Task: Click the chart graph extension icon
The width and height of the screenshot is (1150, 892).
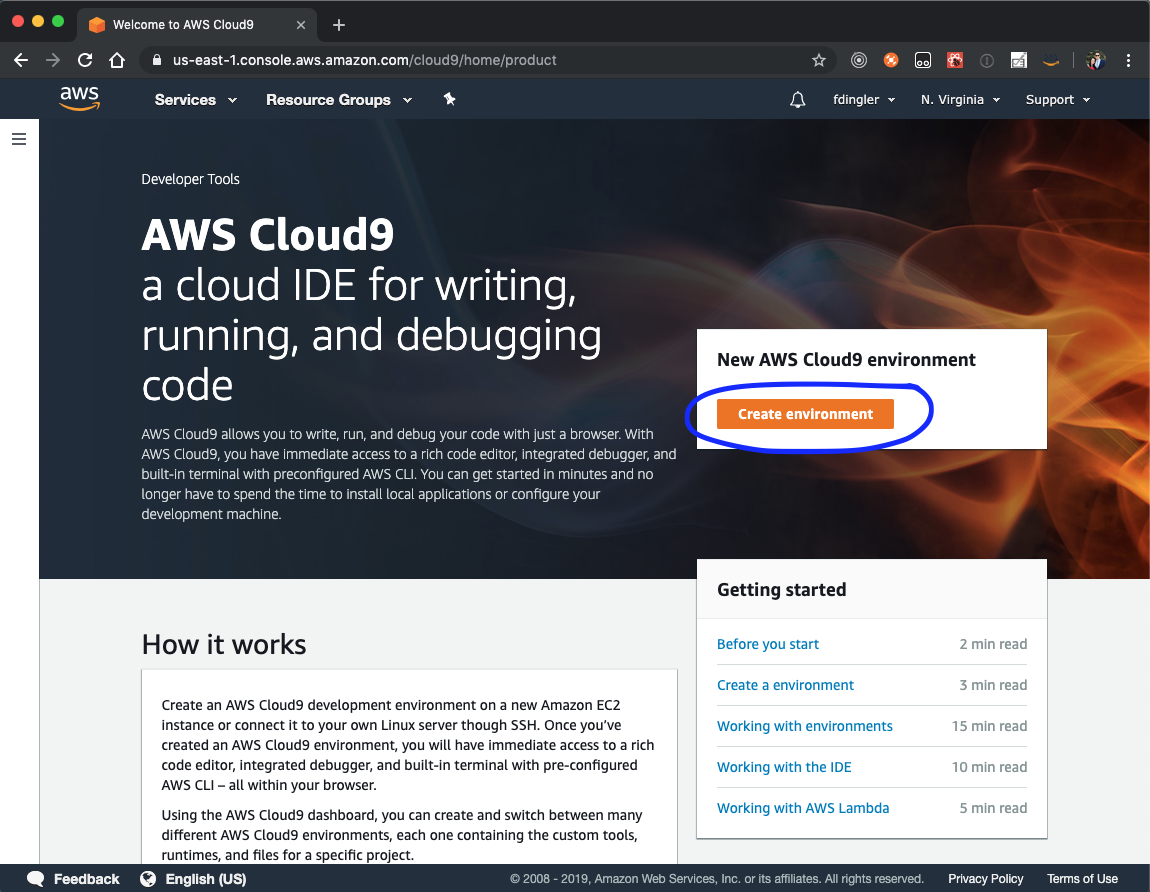Action: 1019,60
